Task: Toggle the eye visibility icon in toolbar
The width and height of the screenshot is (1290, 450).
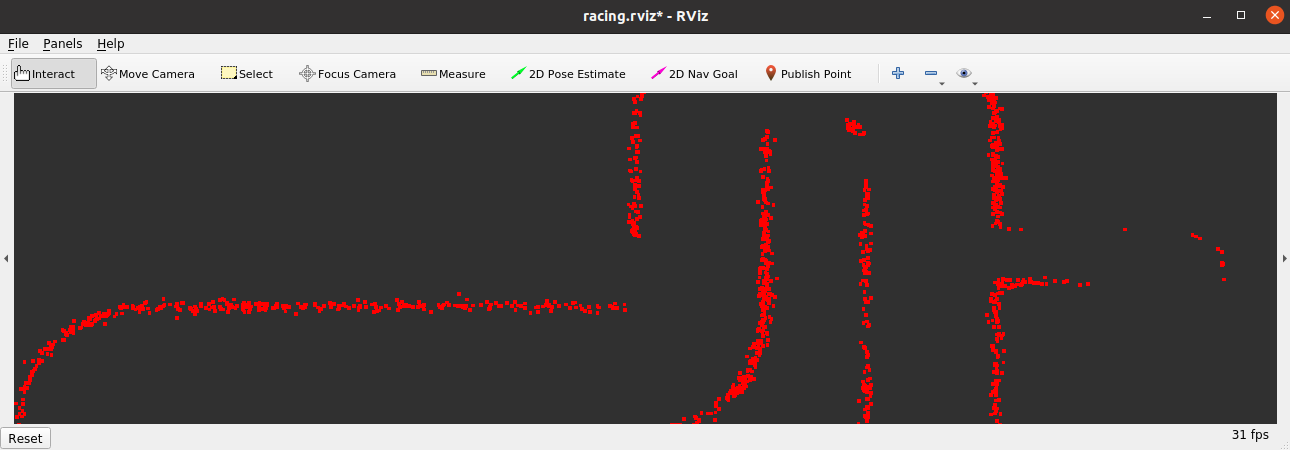Action: click(x=963, y=73)
